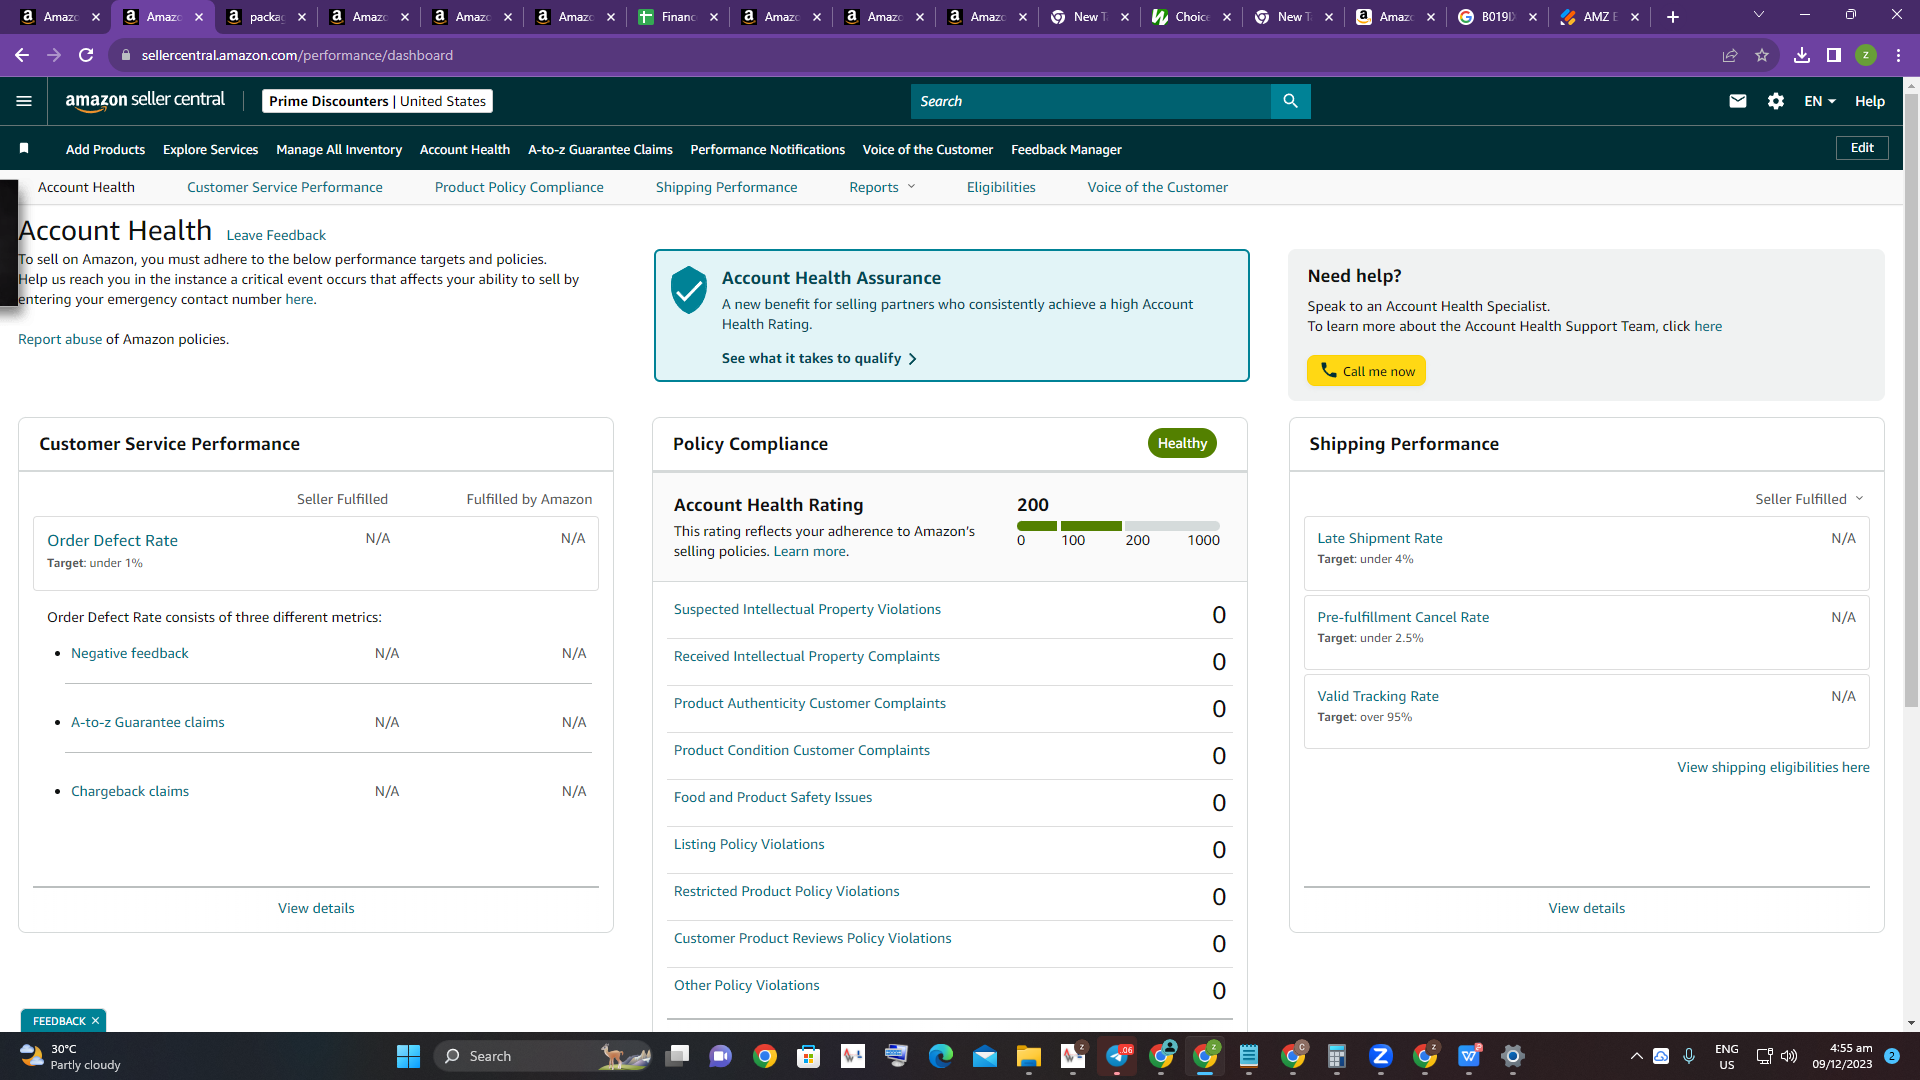This screenshot has width=1920, height=1080.
Task: Click the Healthy status badge
Action: click(x=1182, y=443)
